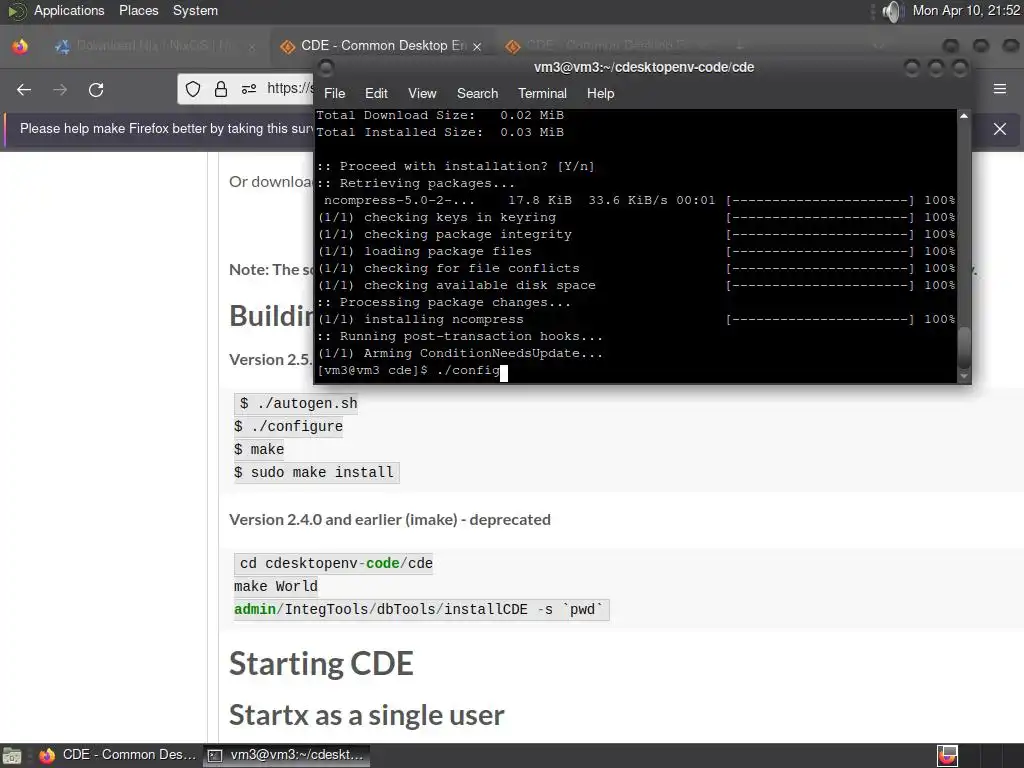This screenshot has height=768, width=1024.
Task: Click '$ sudo make install' code line
Action: (316, 472)
